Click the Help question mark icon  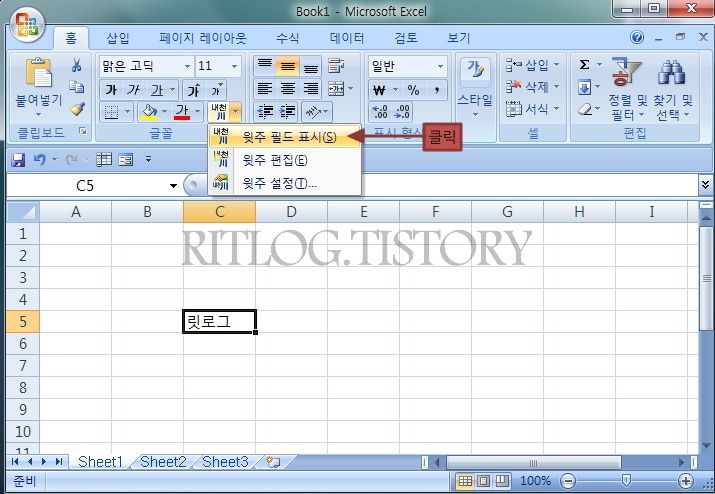[x=637, y=37]
